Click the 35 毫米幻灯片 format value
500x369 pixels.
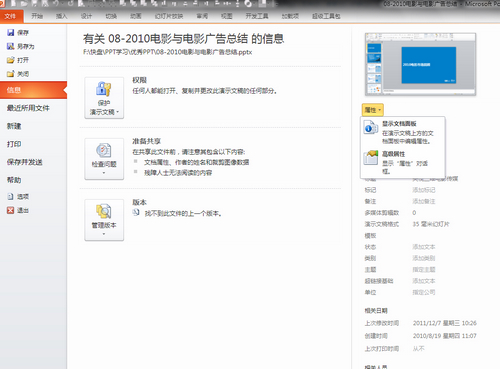coord(431,224)
